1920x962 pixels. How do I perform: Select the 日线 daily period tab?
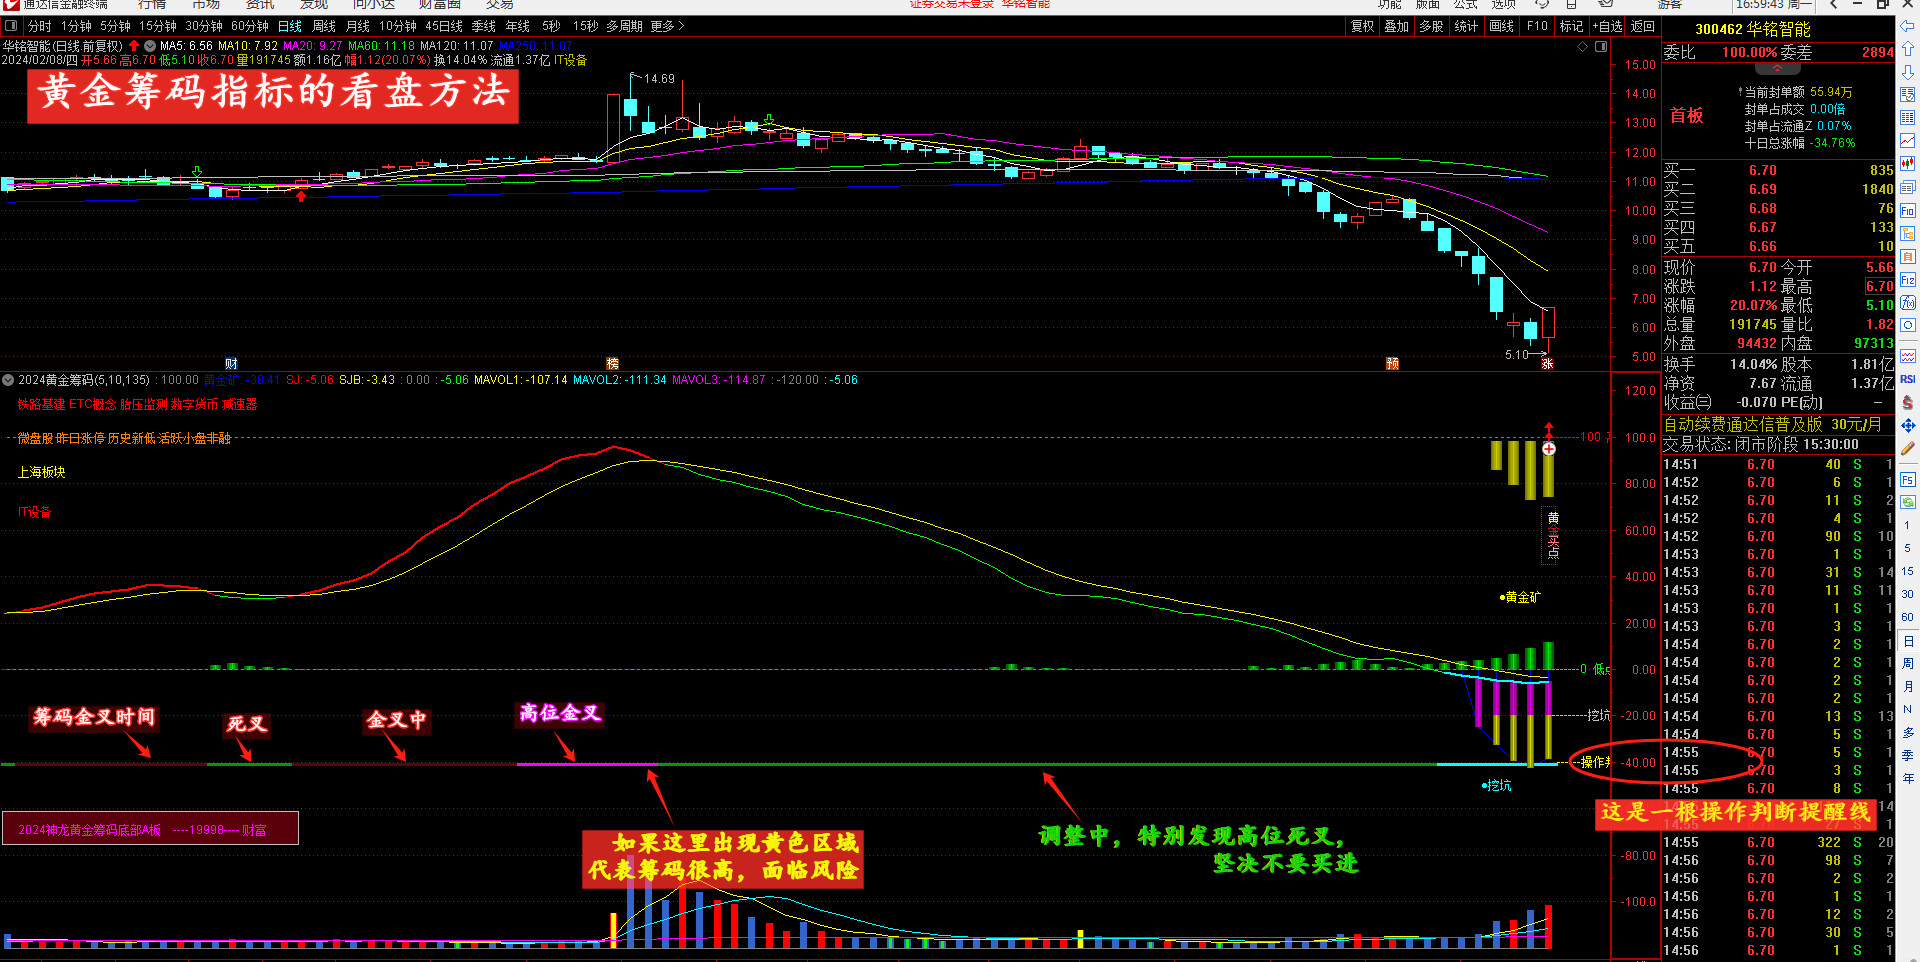(289, 26)
